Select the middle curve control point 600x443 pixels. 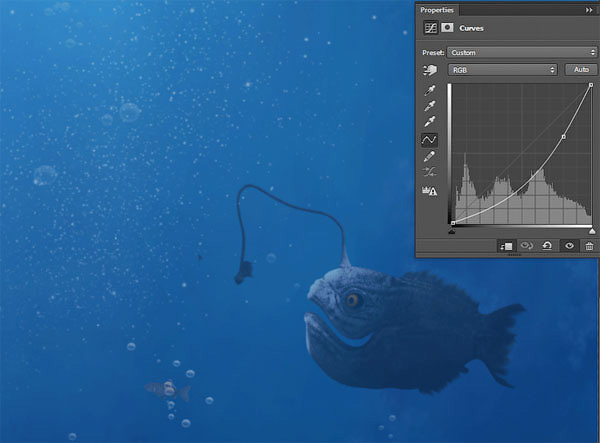[563, 137]
